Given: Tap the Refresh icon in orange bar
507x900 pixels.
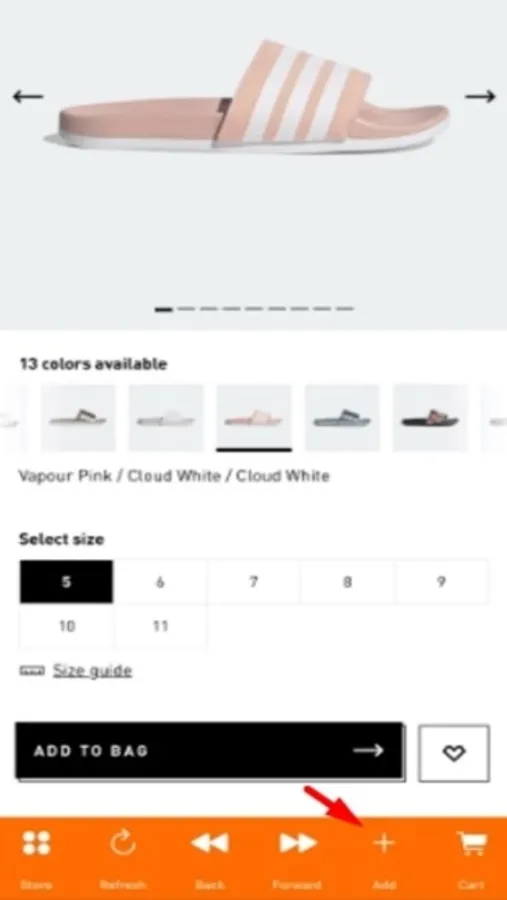Looking at the screenshot, I should pyautogui.click(x=123, y=843).
